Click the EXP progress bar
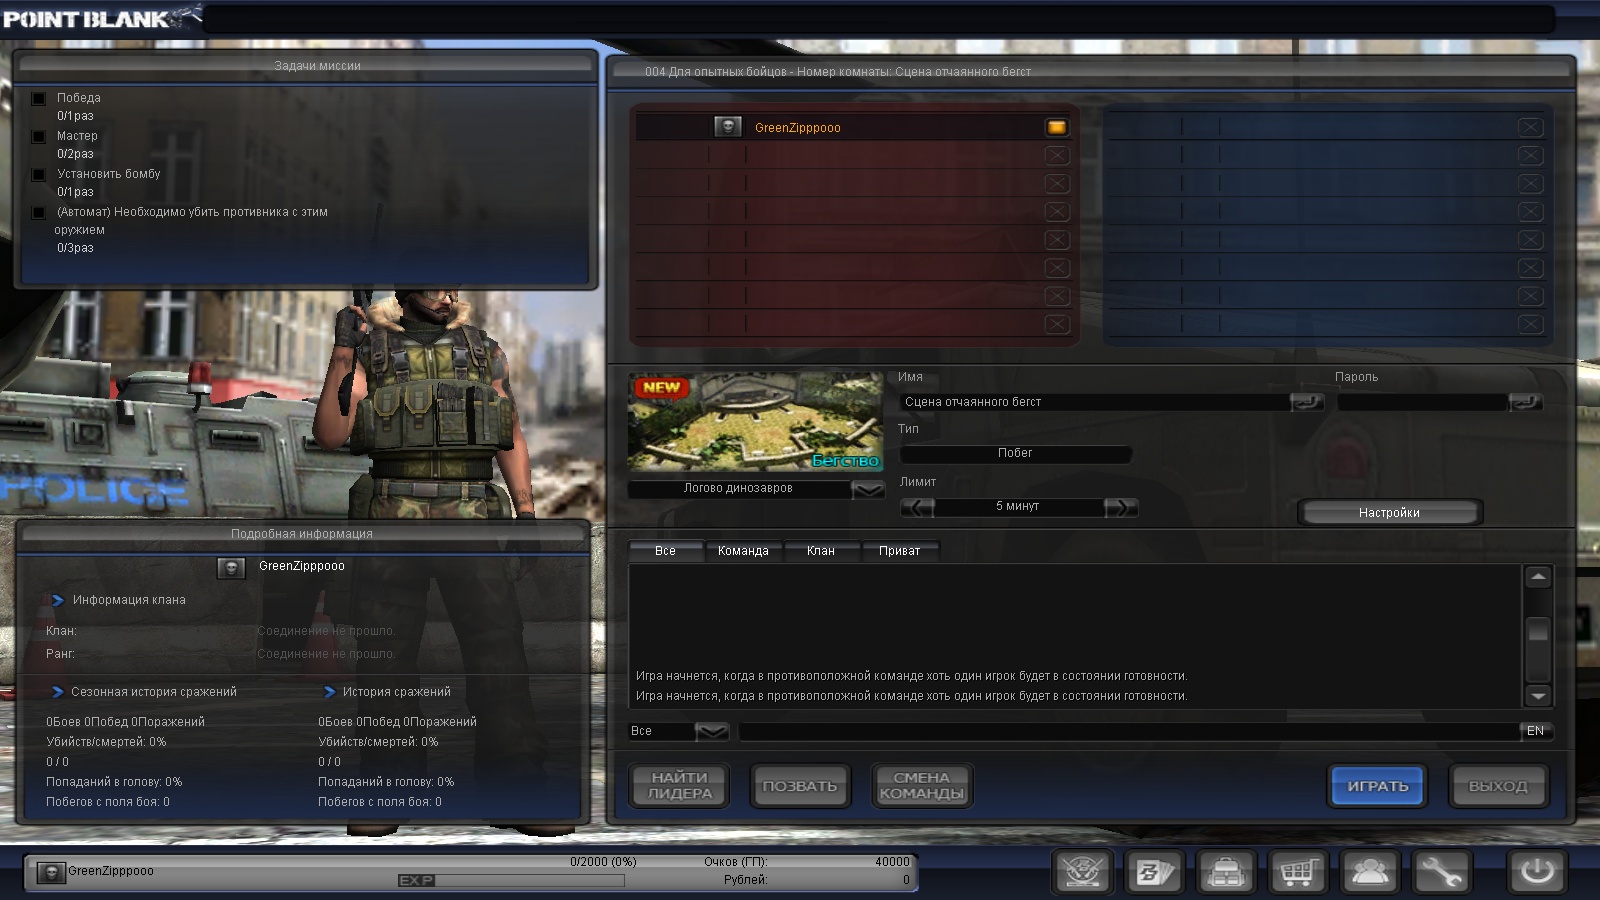This screenshot has height=900, width=1600. [511, 881]
